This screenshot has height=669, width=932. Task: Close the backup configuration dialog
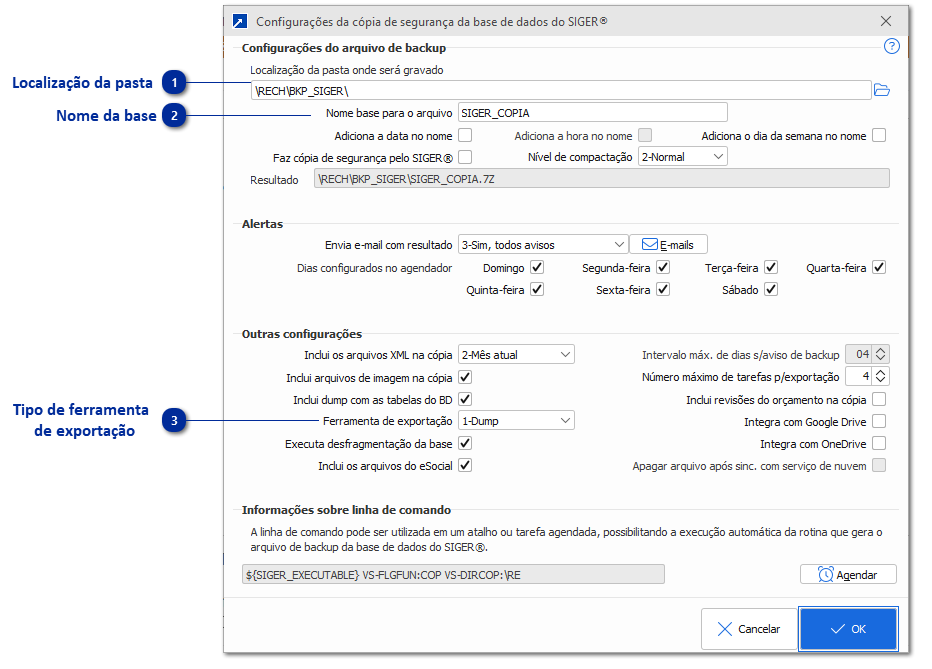pyautogui.click(x=886, y=20)
